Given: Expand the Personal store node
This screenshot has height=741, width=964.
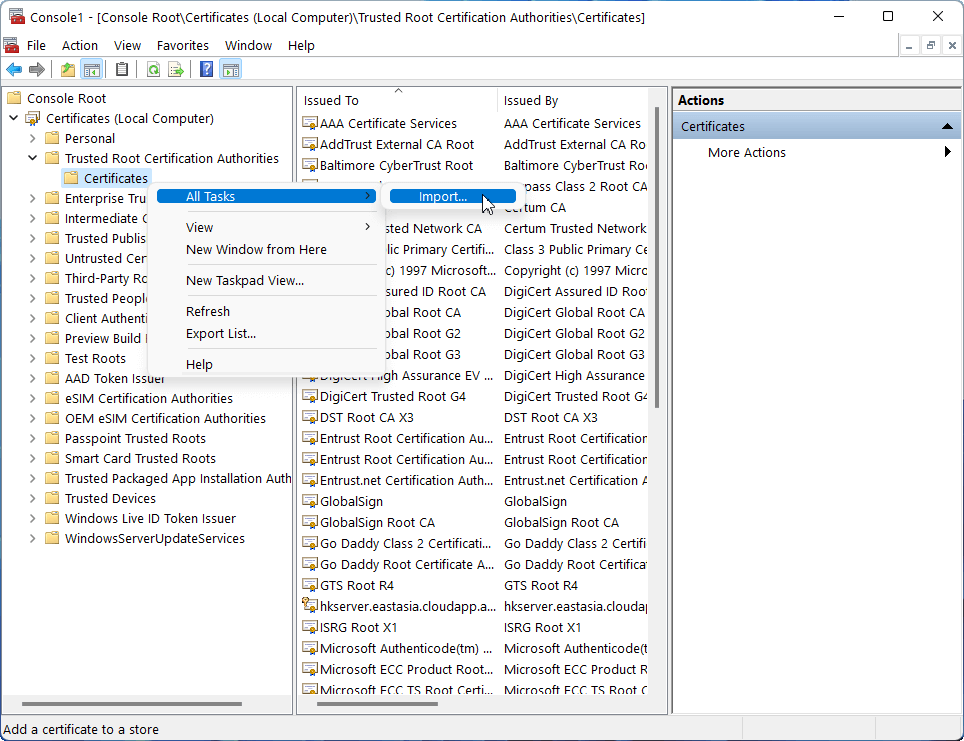Looking at the screenshot, I should point(33,138).
